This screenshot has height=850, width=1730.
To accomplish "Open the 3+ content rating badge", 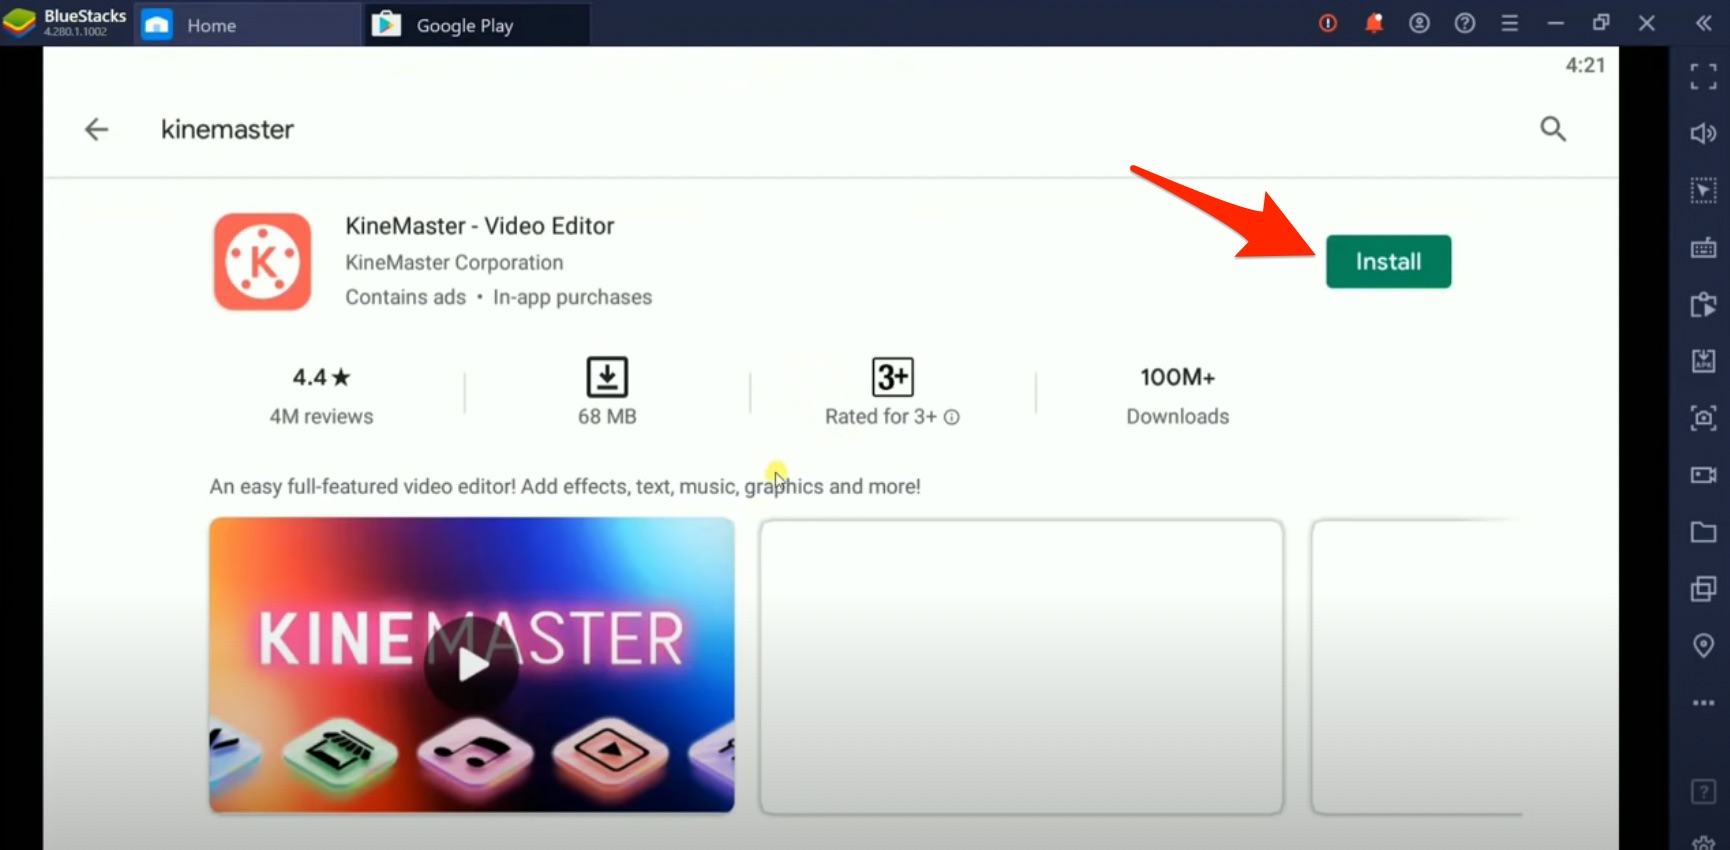I will 893,377.
